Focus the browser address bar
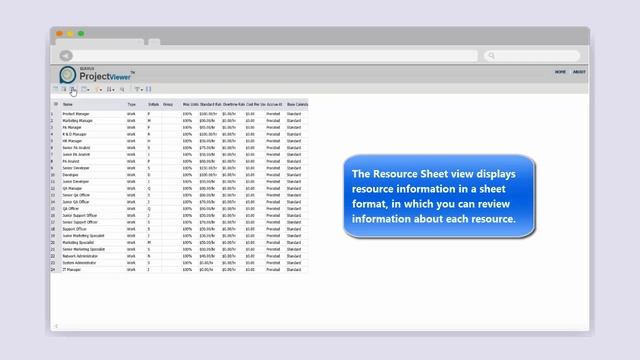 pos(276,56)
